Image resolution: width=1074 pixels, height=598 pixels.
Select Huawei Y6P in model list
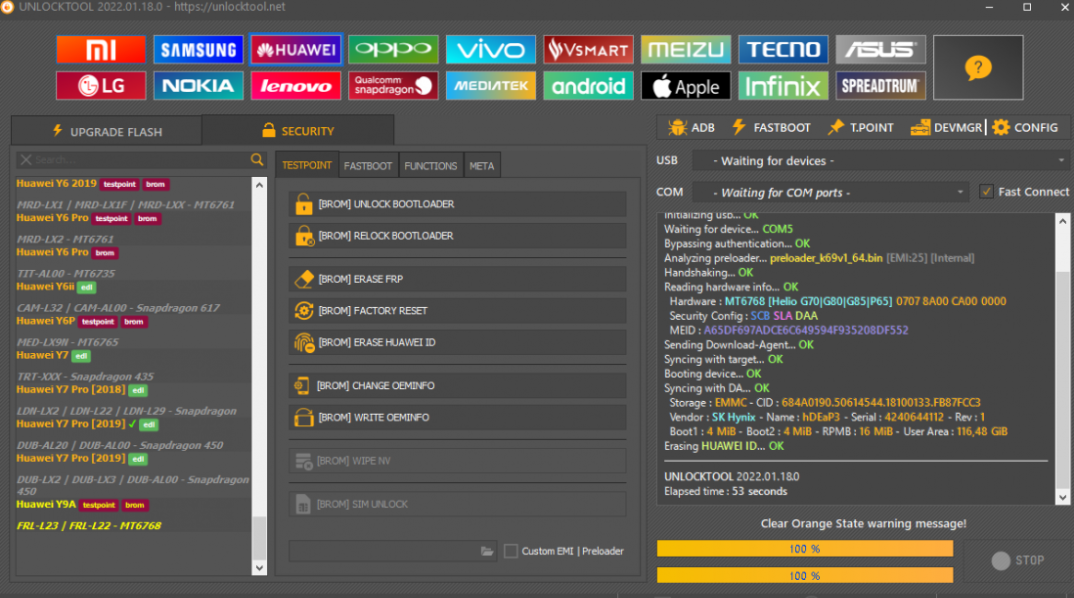(46, 321)
